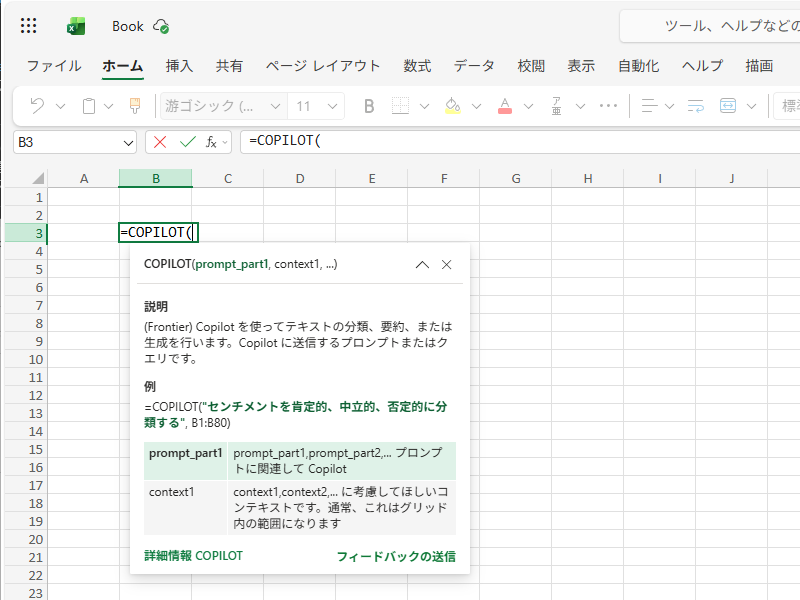Open the 数式 tab

click(417, 66)
